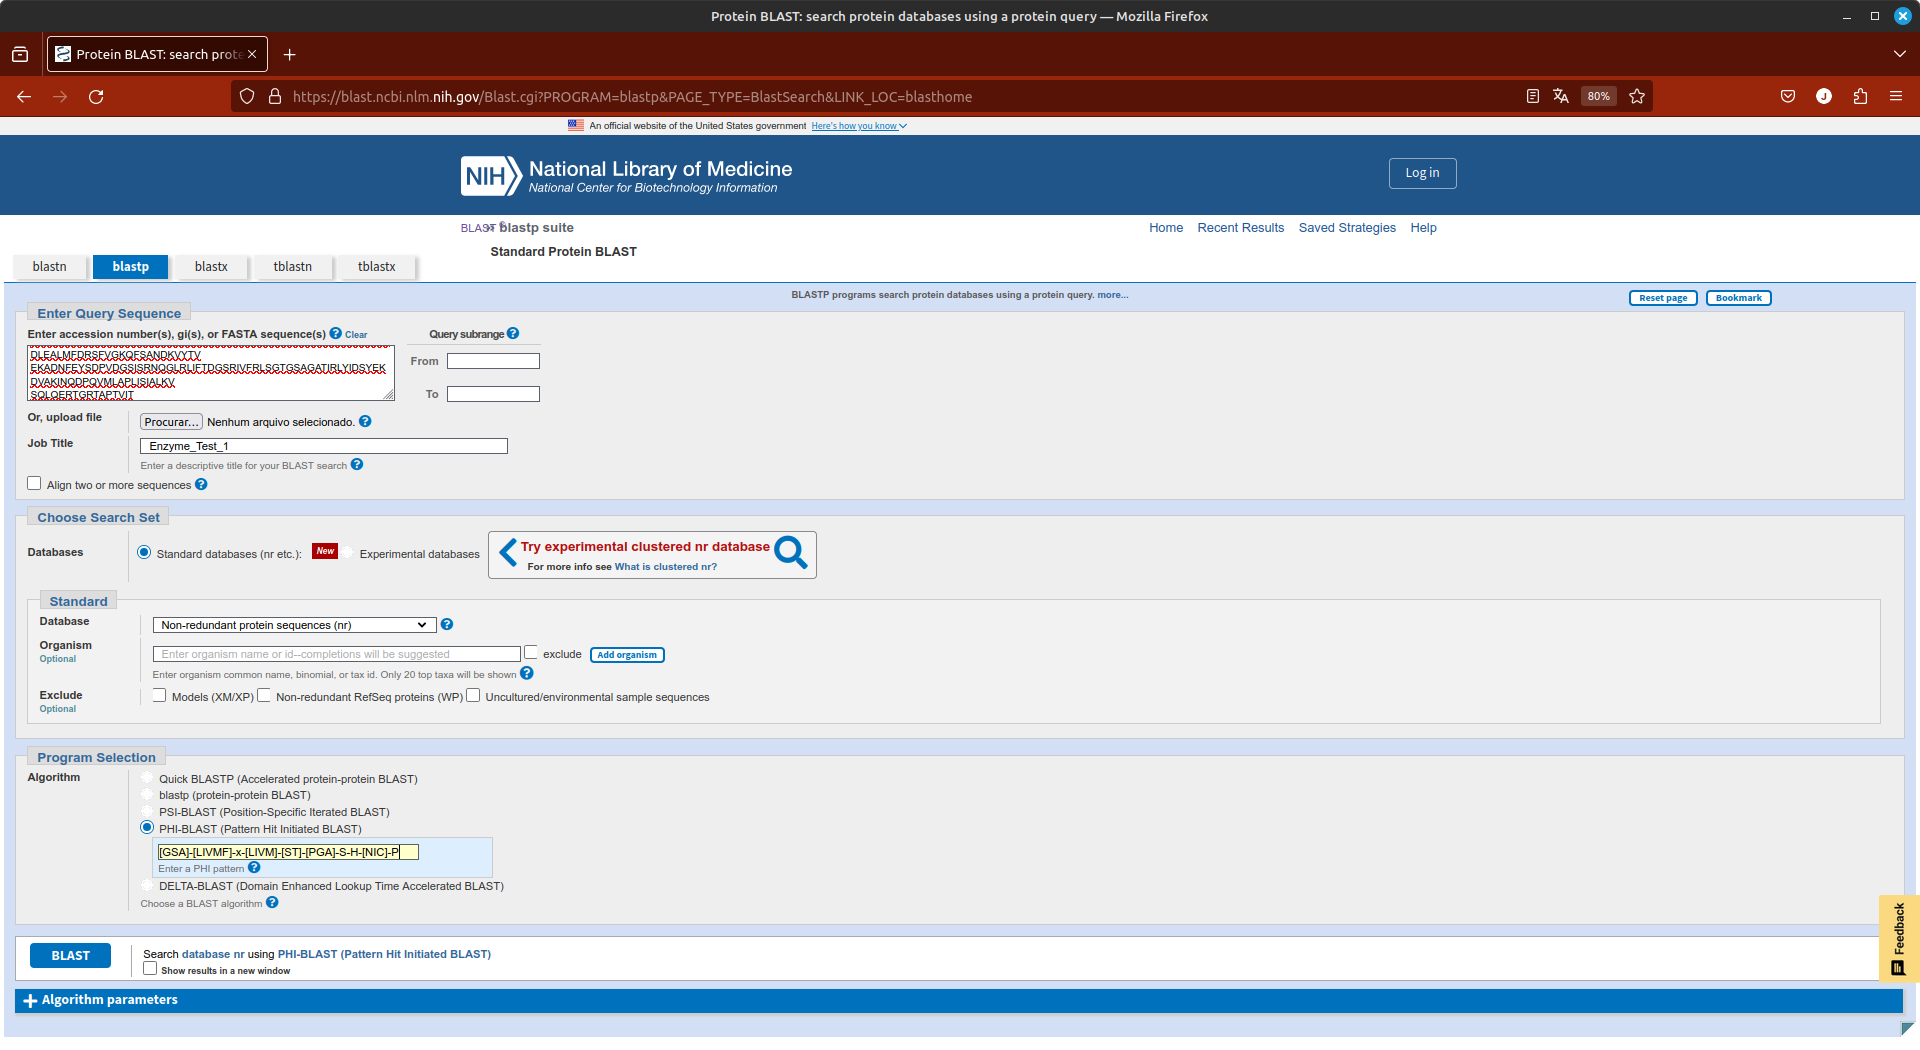Expand Algorithm parameters section
Viewport: 1920px width, 1050px height.
100,1000
